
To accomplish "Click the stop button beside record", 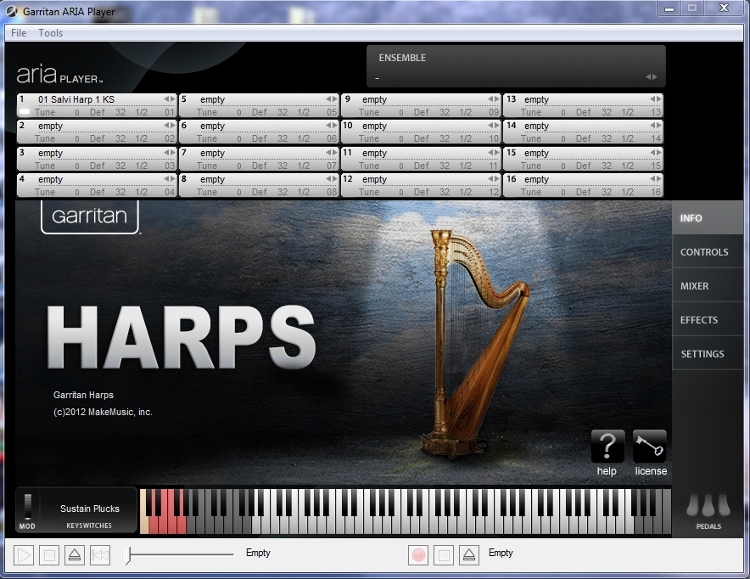I will 443,555.
